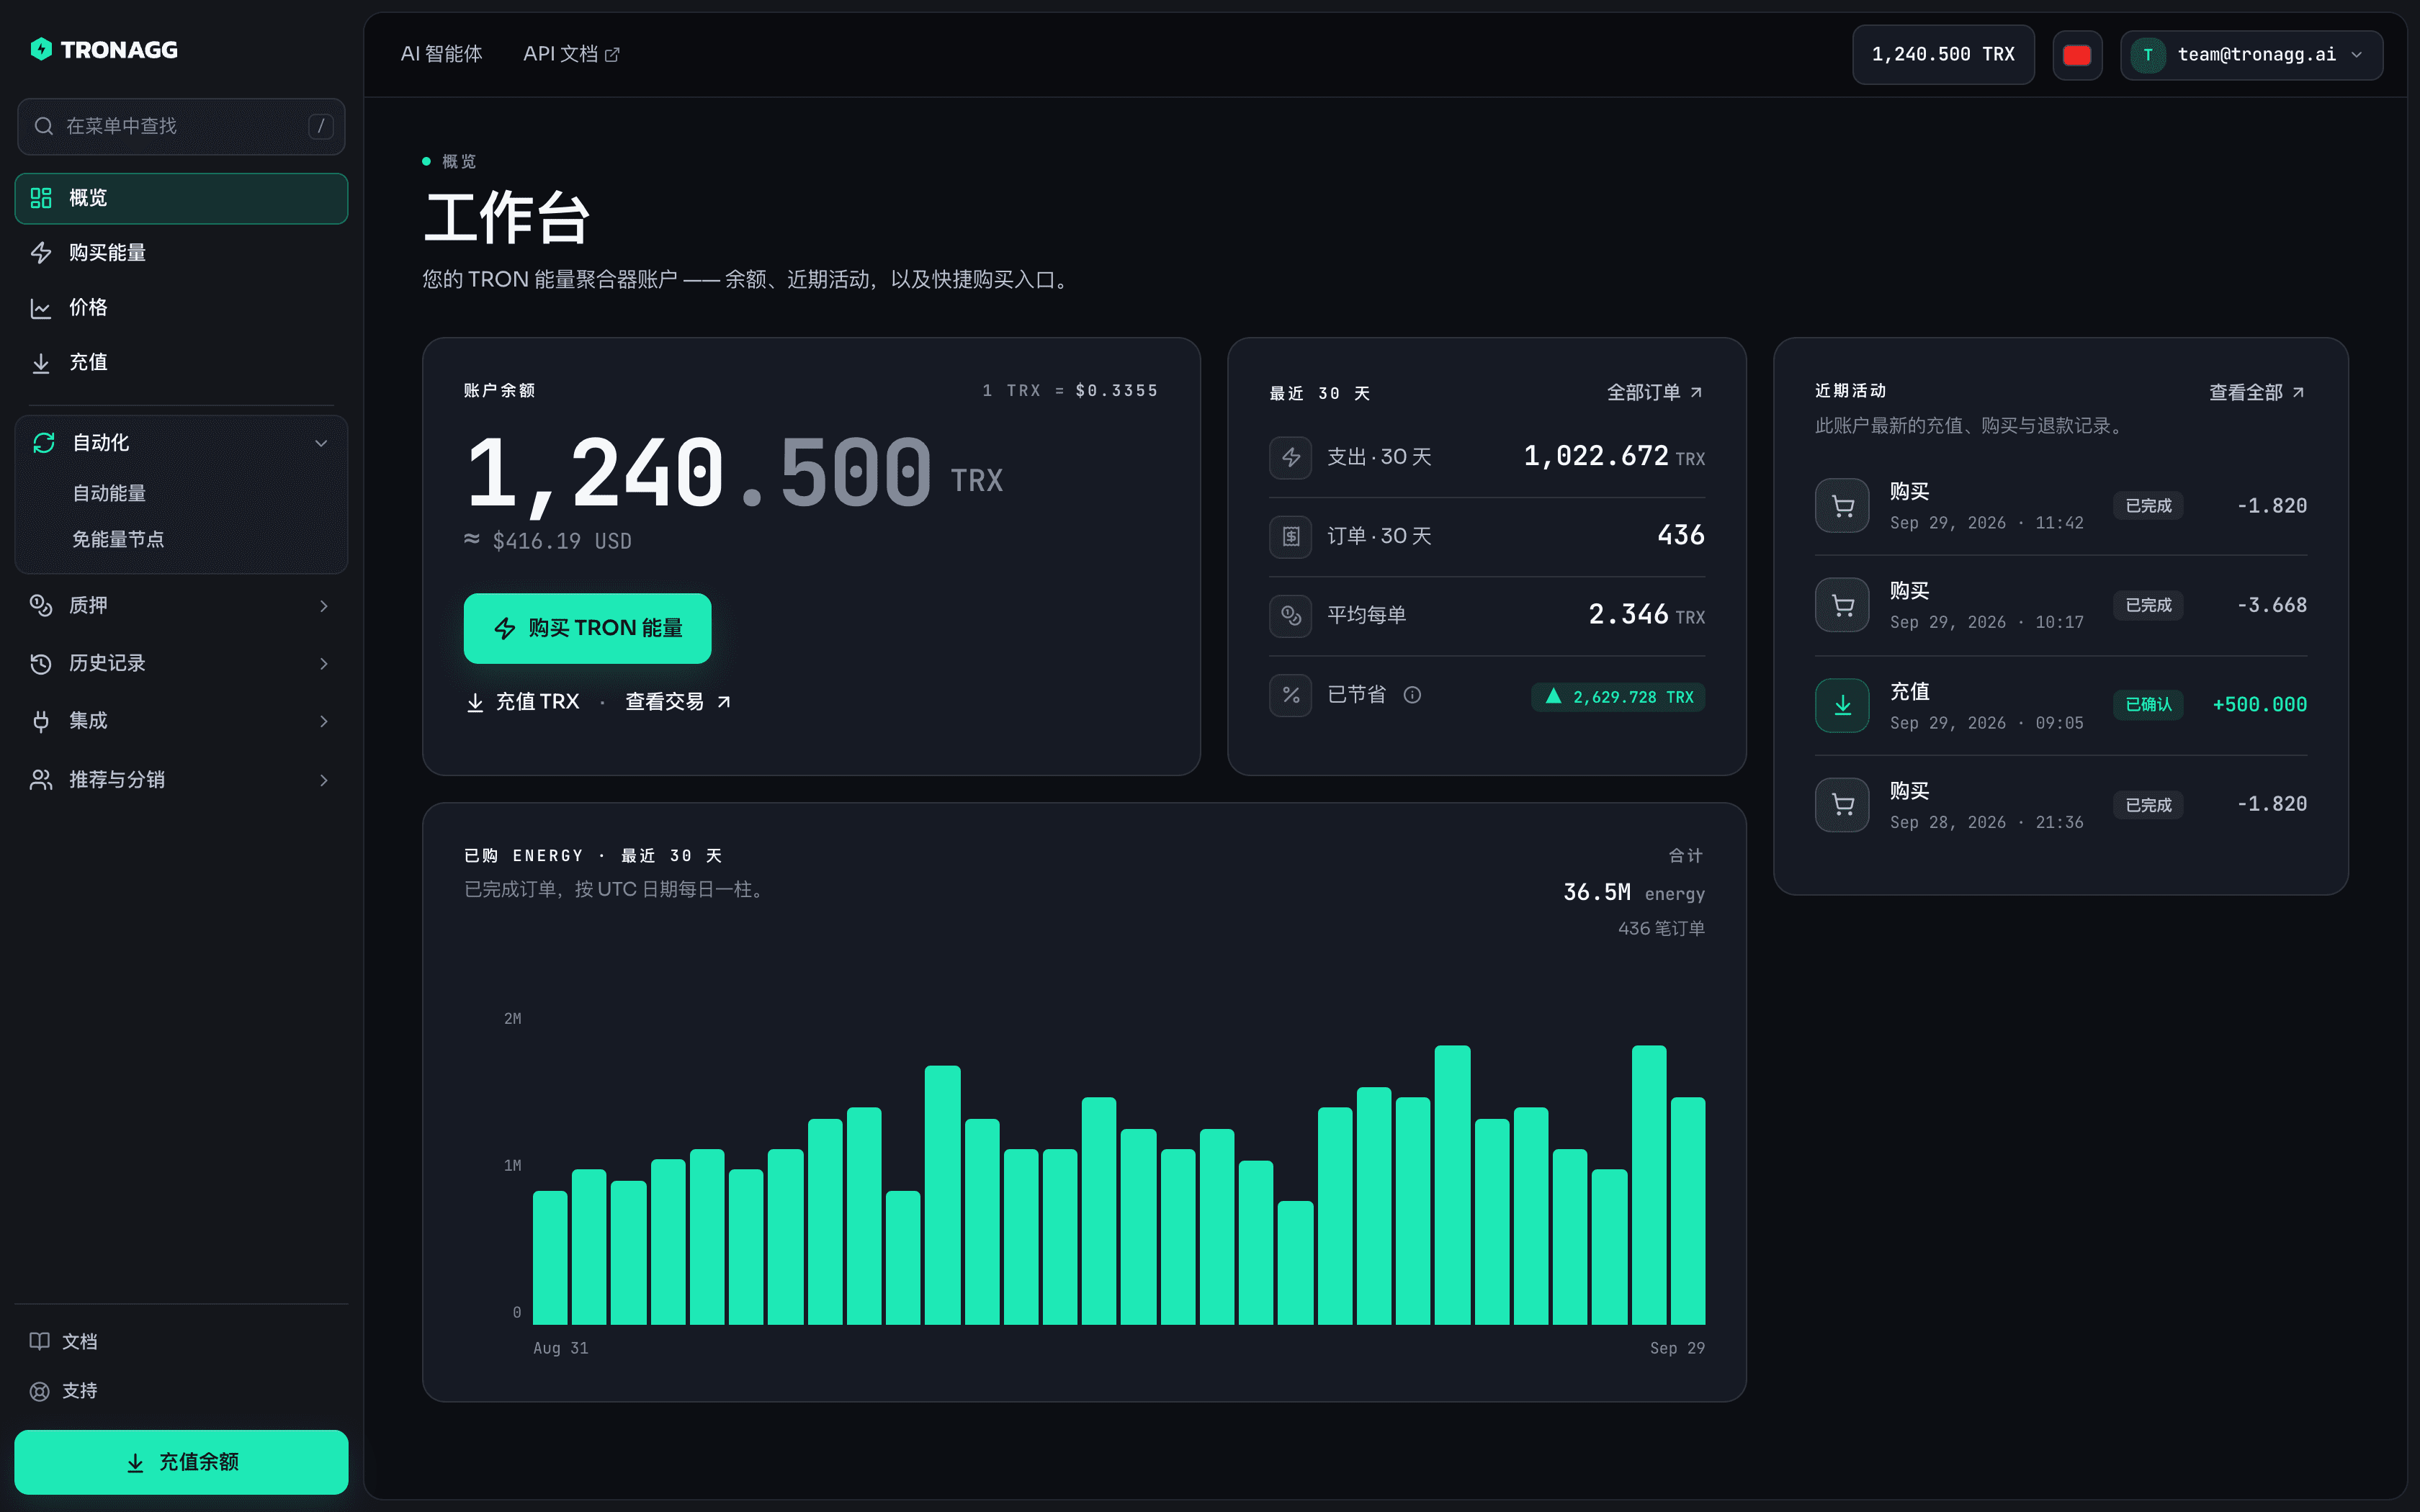Click the red flag language swatch
The width and height of the screenshot is (2420, 1512).
coord(2077,54)
